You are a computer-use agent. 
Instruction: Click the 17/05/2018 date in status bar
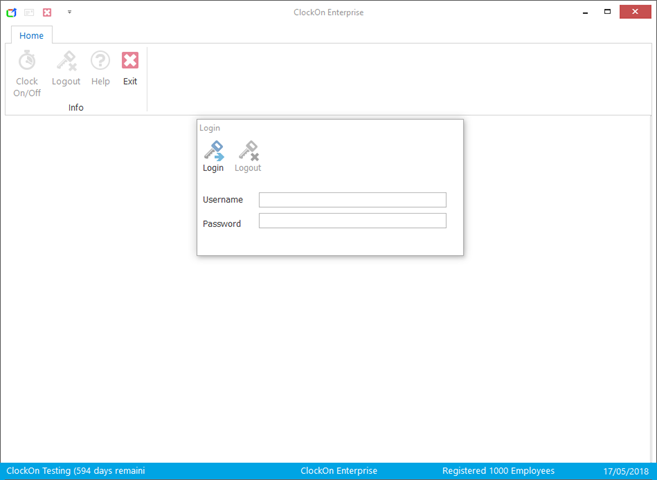point(626,471)
